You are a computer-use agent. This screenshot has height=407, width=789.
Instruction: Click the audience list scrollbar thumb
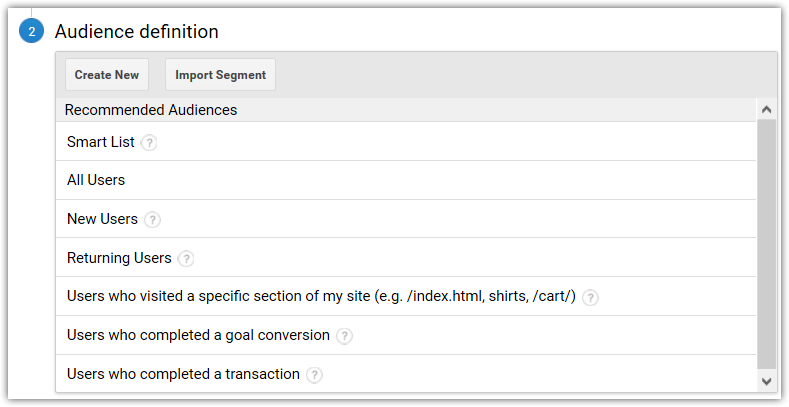[x=766, y=246]
